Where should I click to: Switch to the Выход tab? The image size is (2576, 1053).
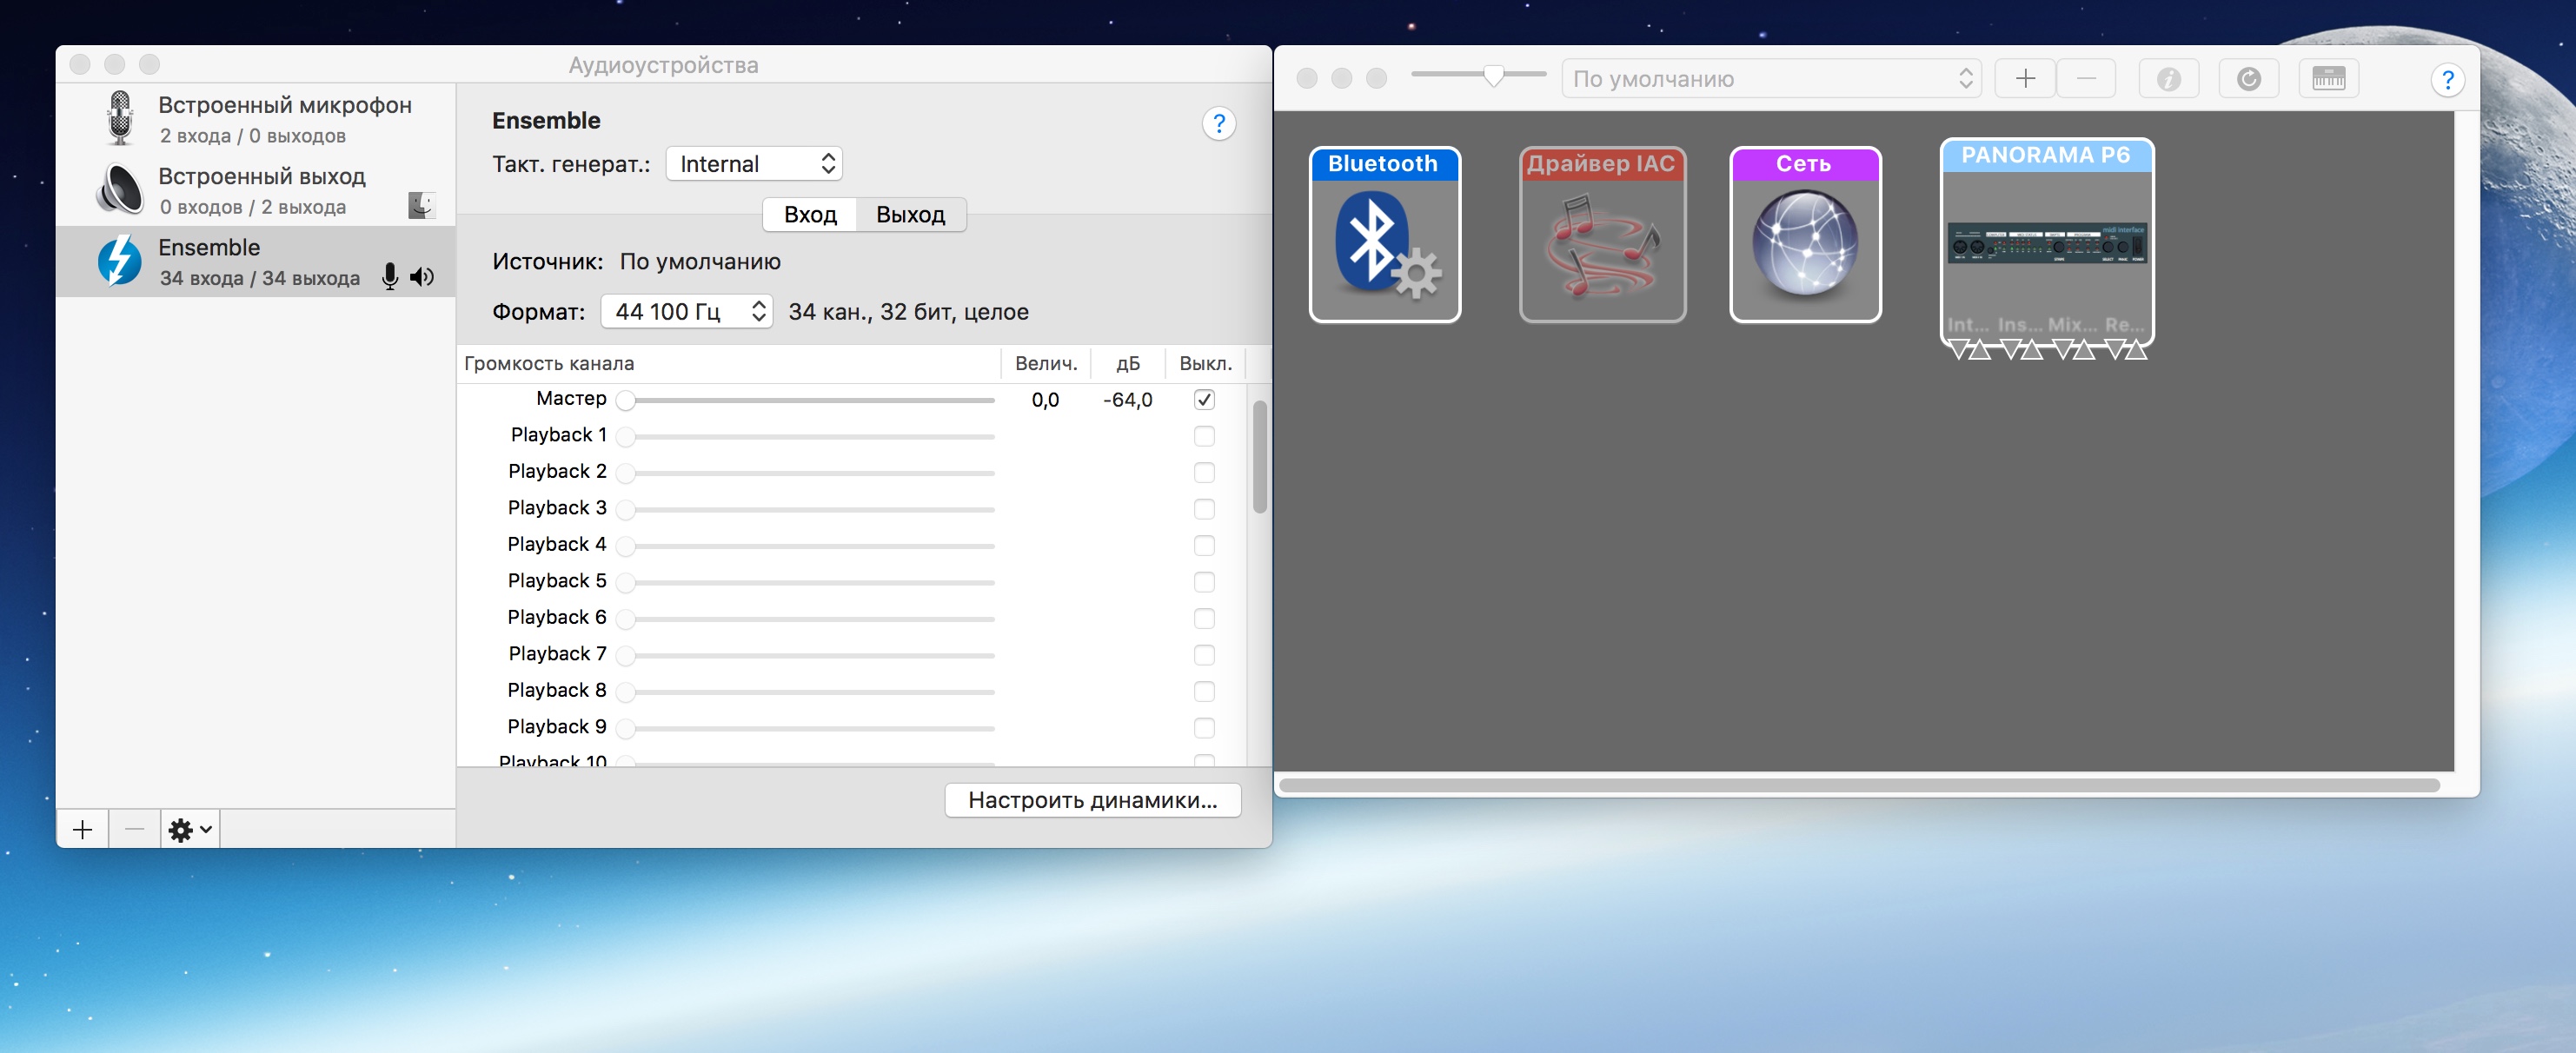pyautogui.click(x=909, y=215)
